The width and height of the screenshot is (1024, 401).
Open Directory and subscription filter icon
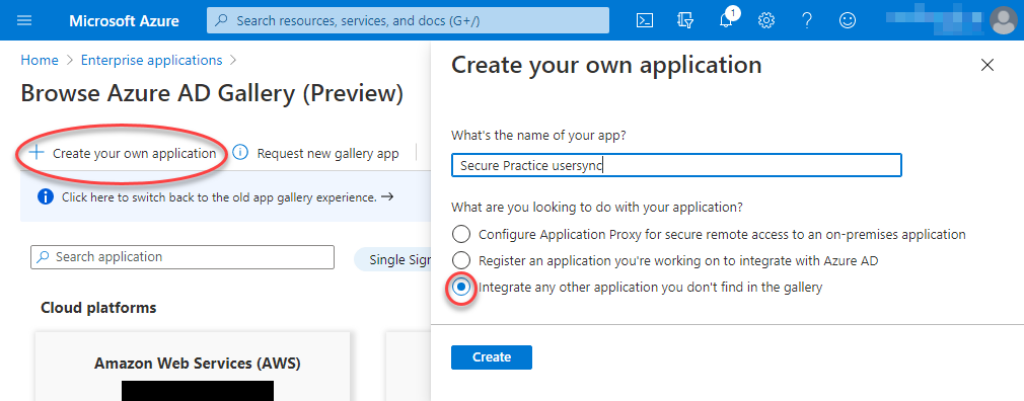tap(686, 20)
